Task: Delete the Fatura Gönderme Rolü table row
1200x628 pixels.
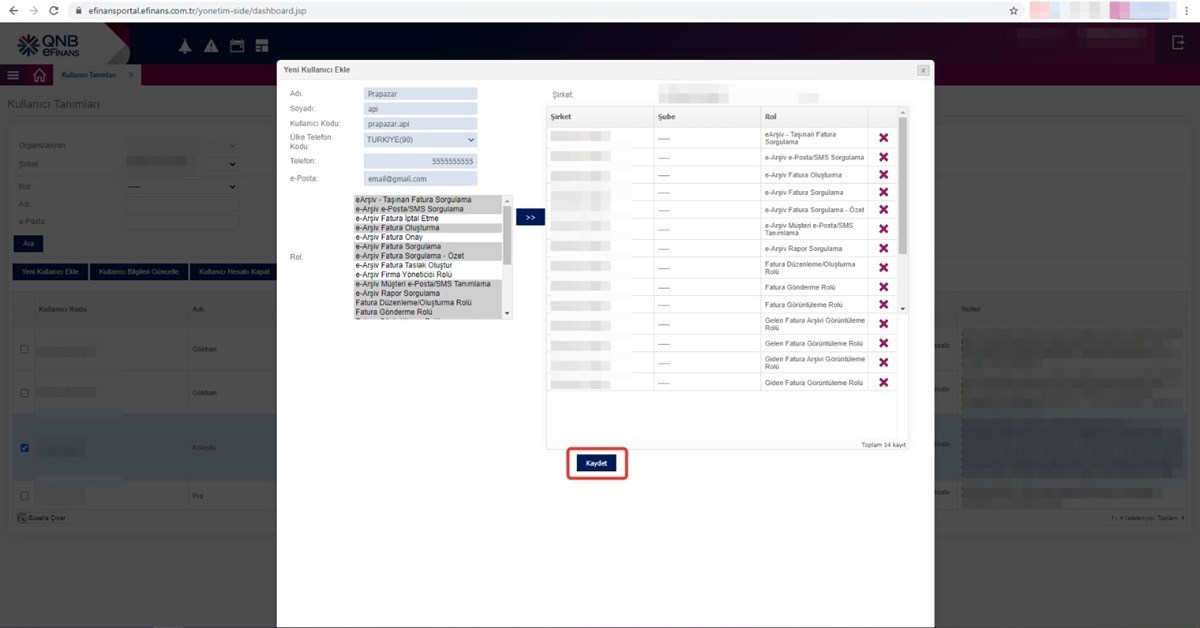Action: pyautogui.click(x=883, y=287)
